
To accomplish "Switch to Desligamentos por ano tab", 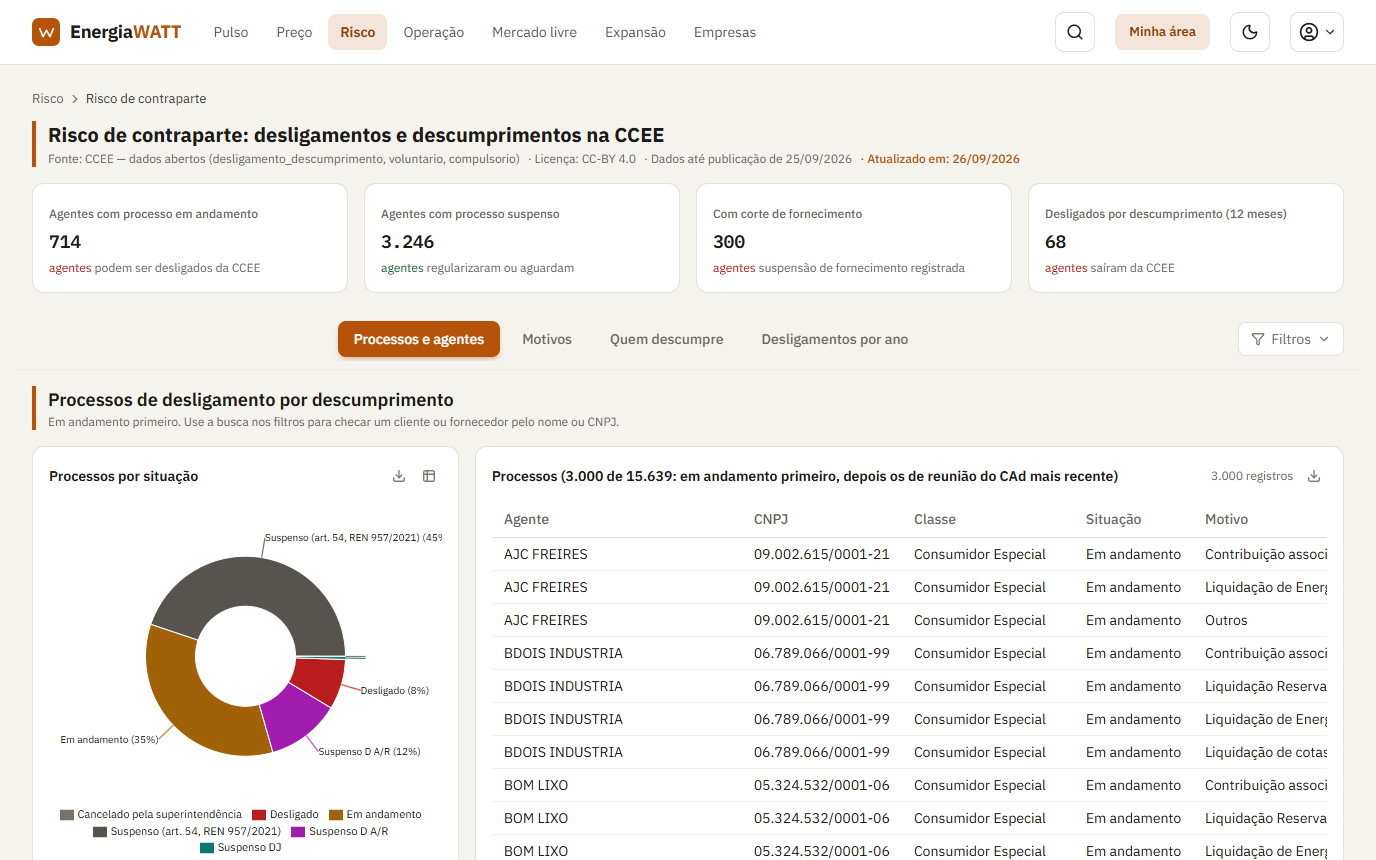I will [835, 339].
